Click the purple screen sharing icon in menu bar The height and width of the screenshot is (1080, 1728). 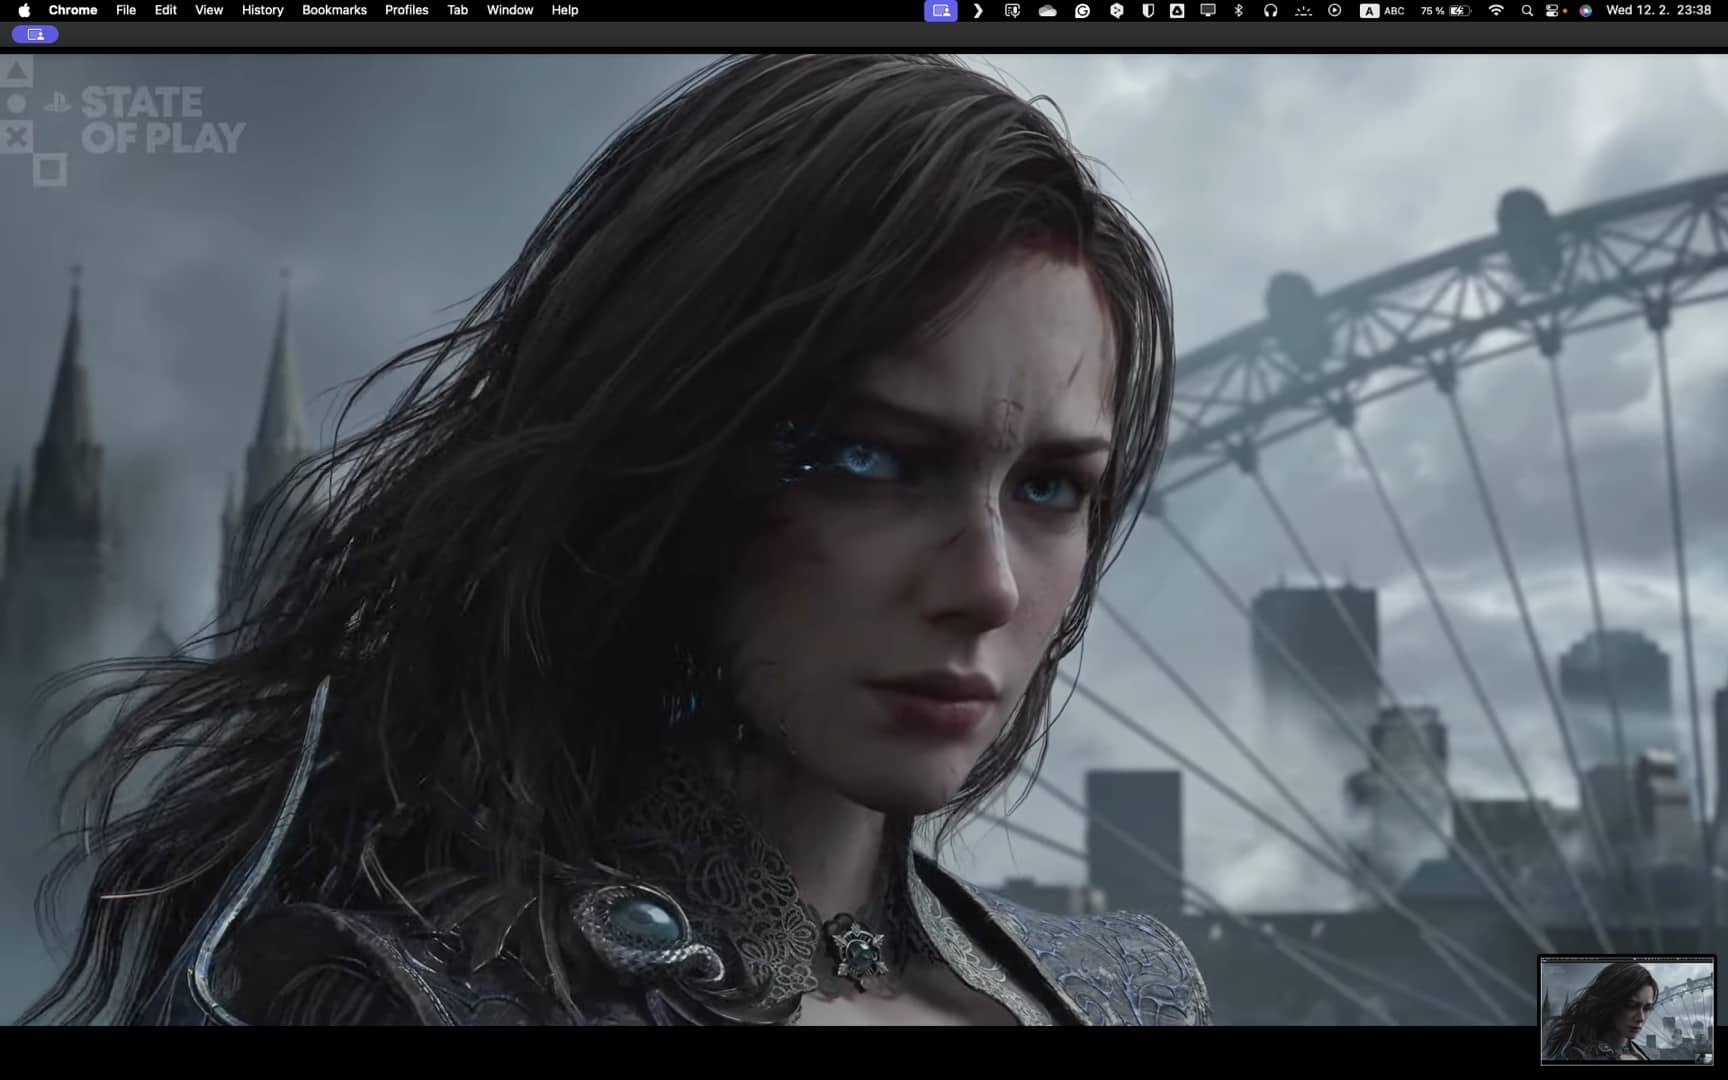coord(941,10)
